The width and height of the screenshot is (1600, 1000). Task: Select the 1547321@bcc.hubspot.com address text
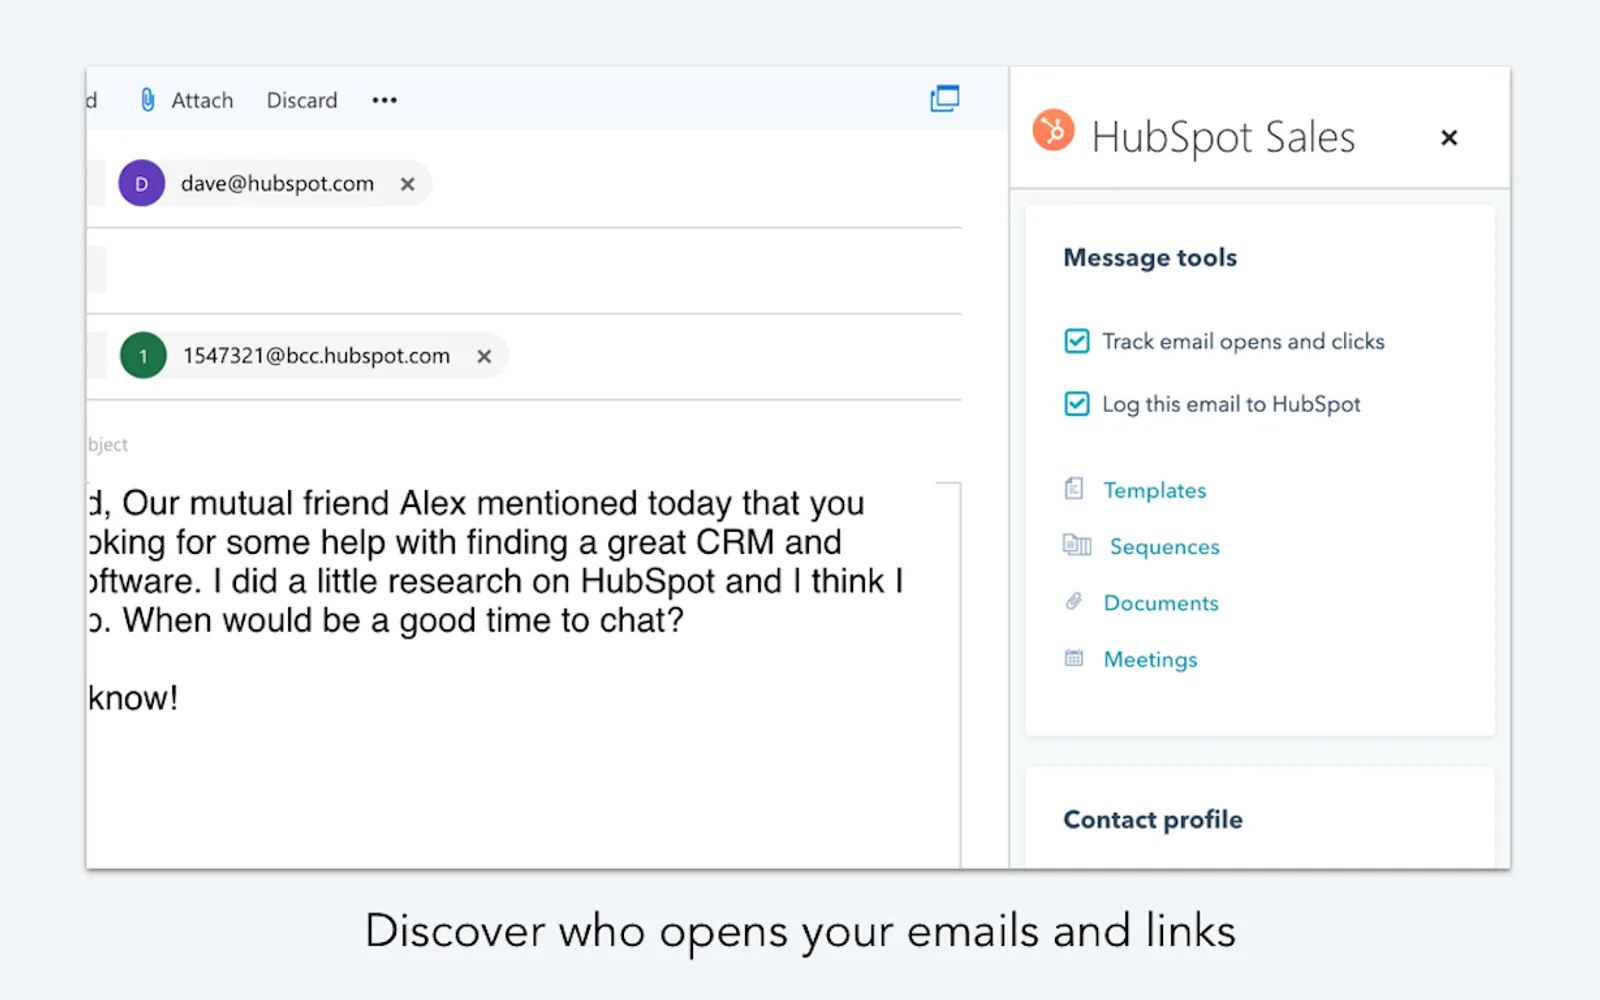pyautogui.click(x=316, y=356)
